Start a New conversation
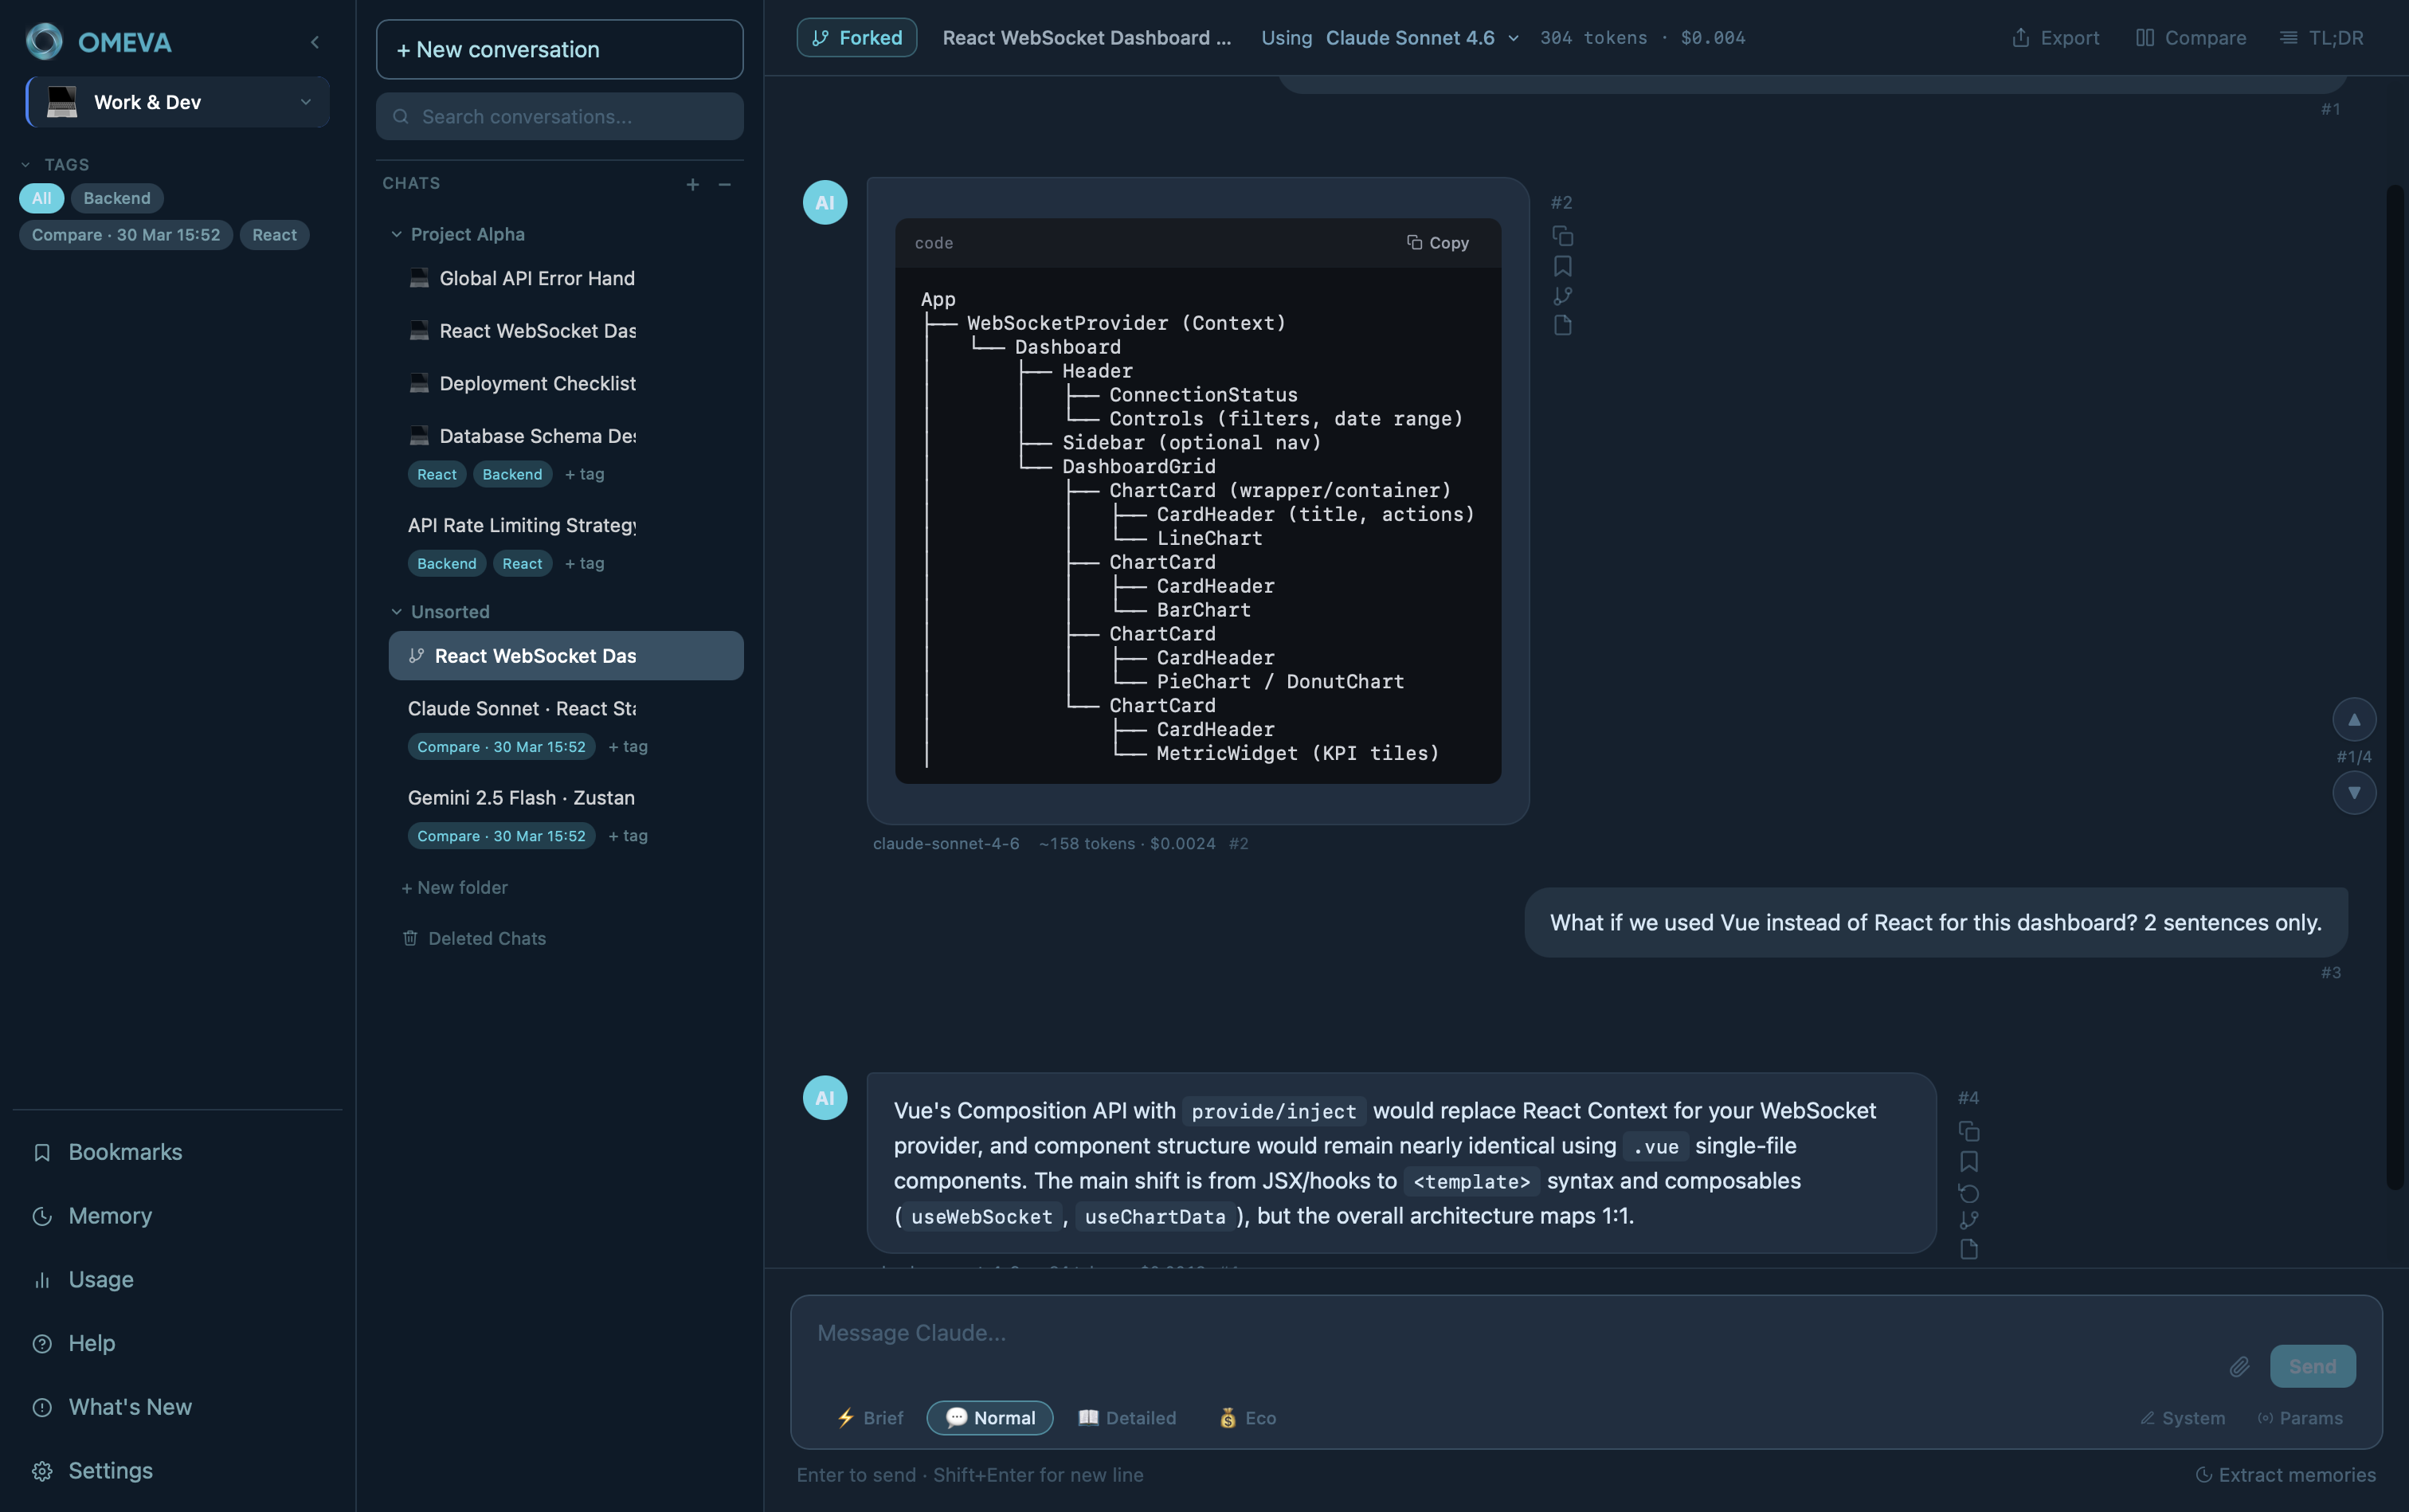The width and height of the screenshot is (2409, 1512). click(x=558, y=48)
